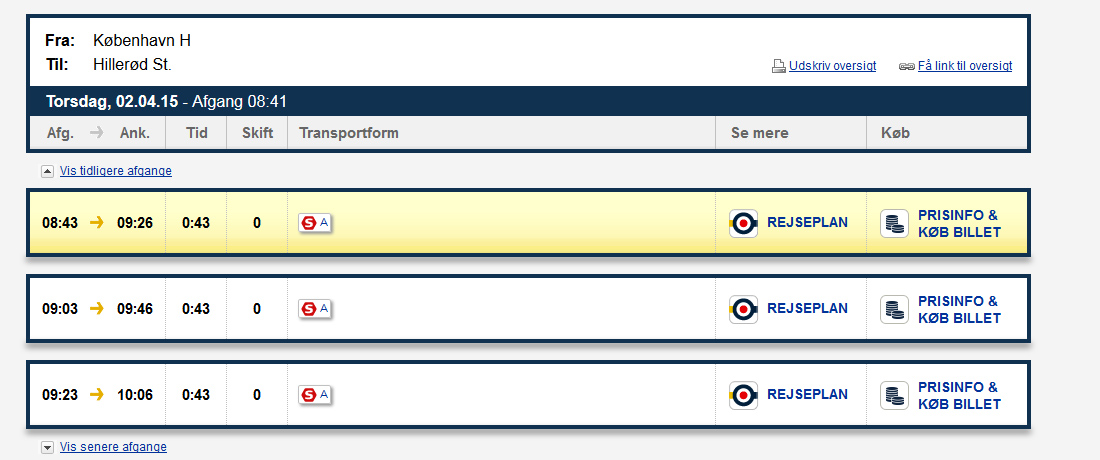
Task: Open Vis senere afgange link
Action: 114,447
